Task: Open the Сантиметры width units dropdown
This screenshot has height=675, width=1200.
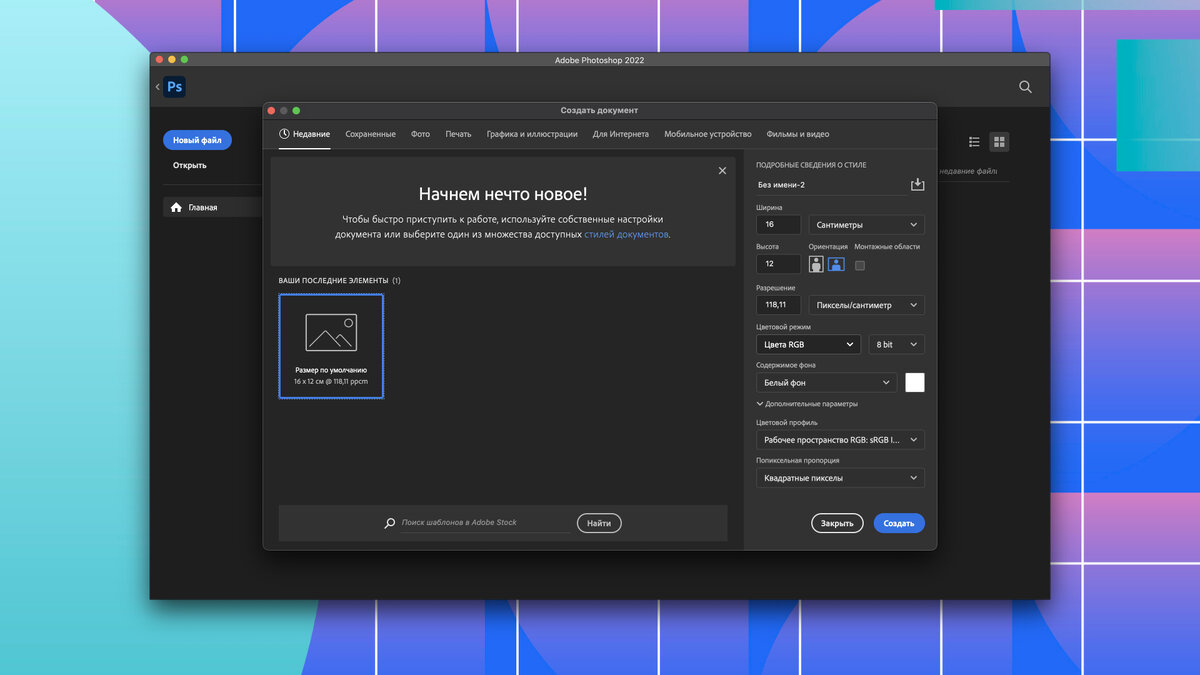Action: point(866,225)
